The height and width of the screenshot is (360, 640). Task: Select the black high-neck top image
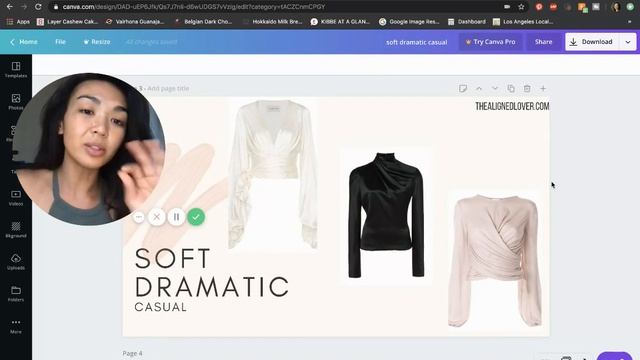pyautogui.click(x=386, y=215)
